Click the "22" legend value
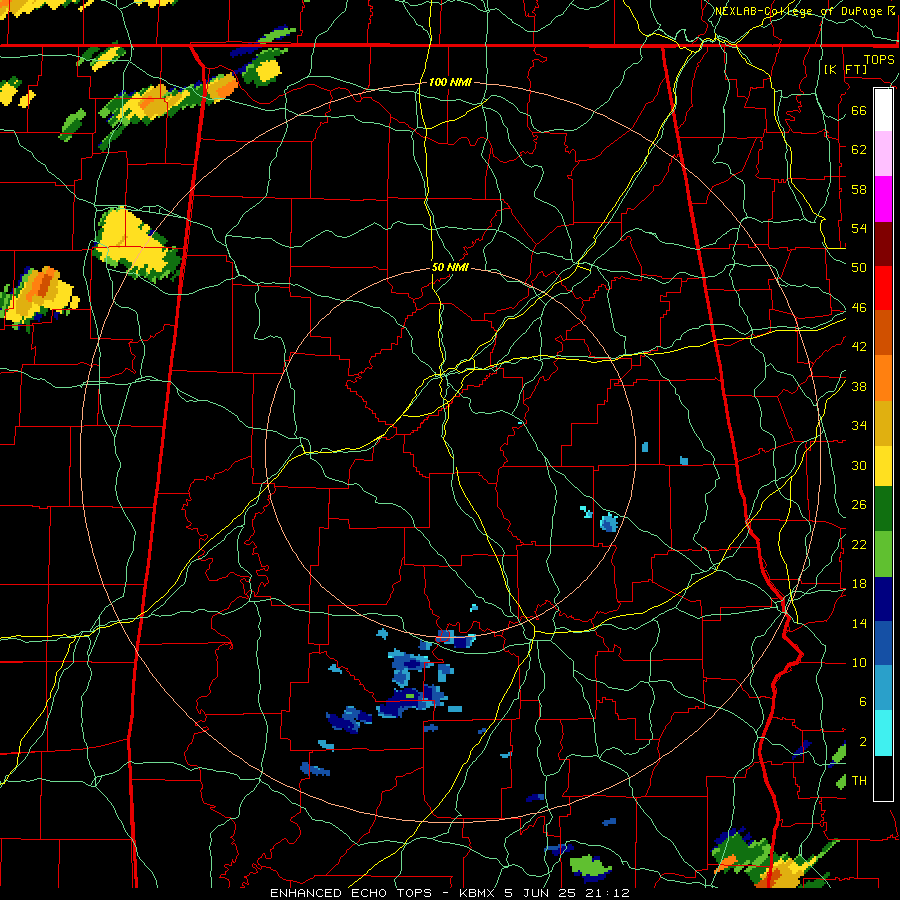Screen dimensions: 900x900 [859, 544]
